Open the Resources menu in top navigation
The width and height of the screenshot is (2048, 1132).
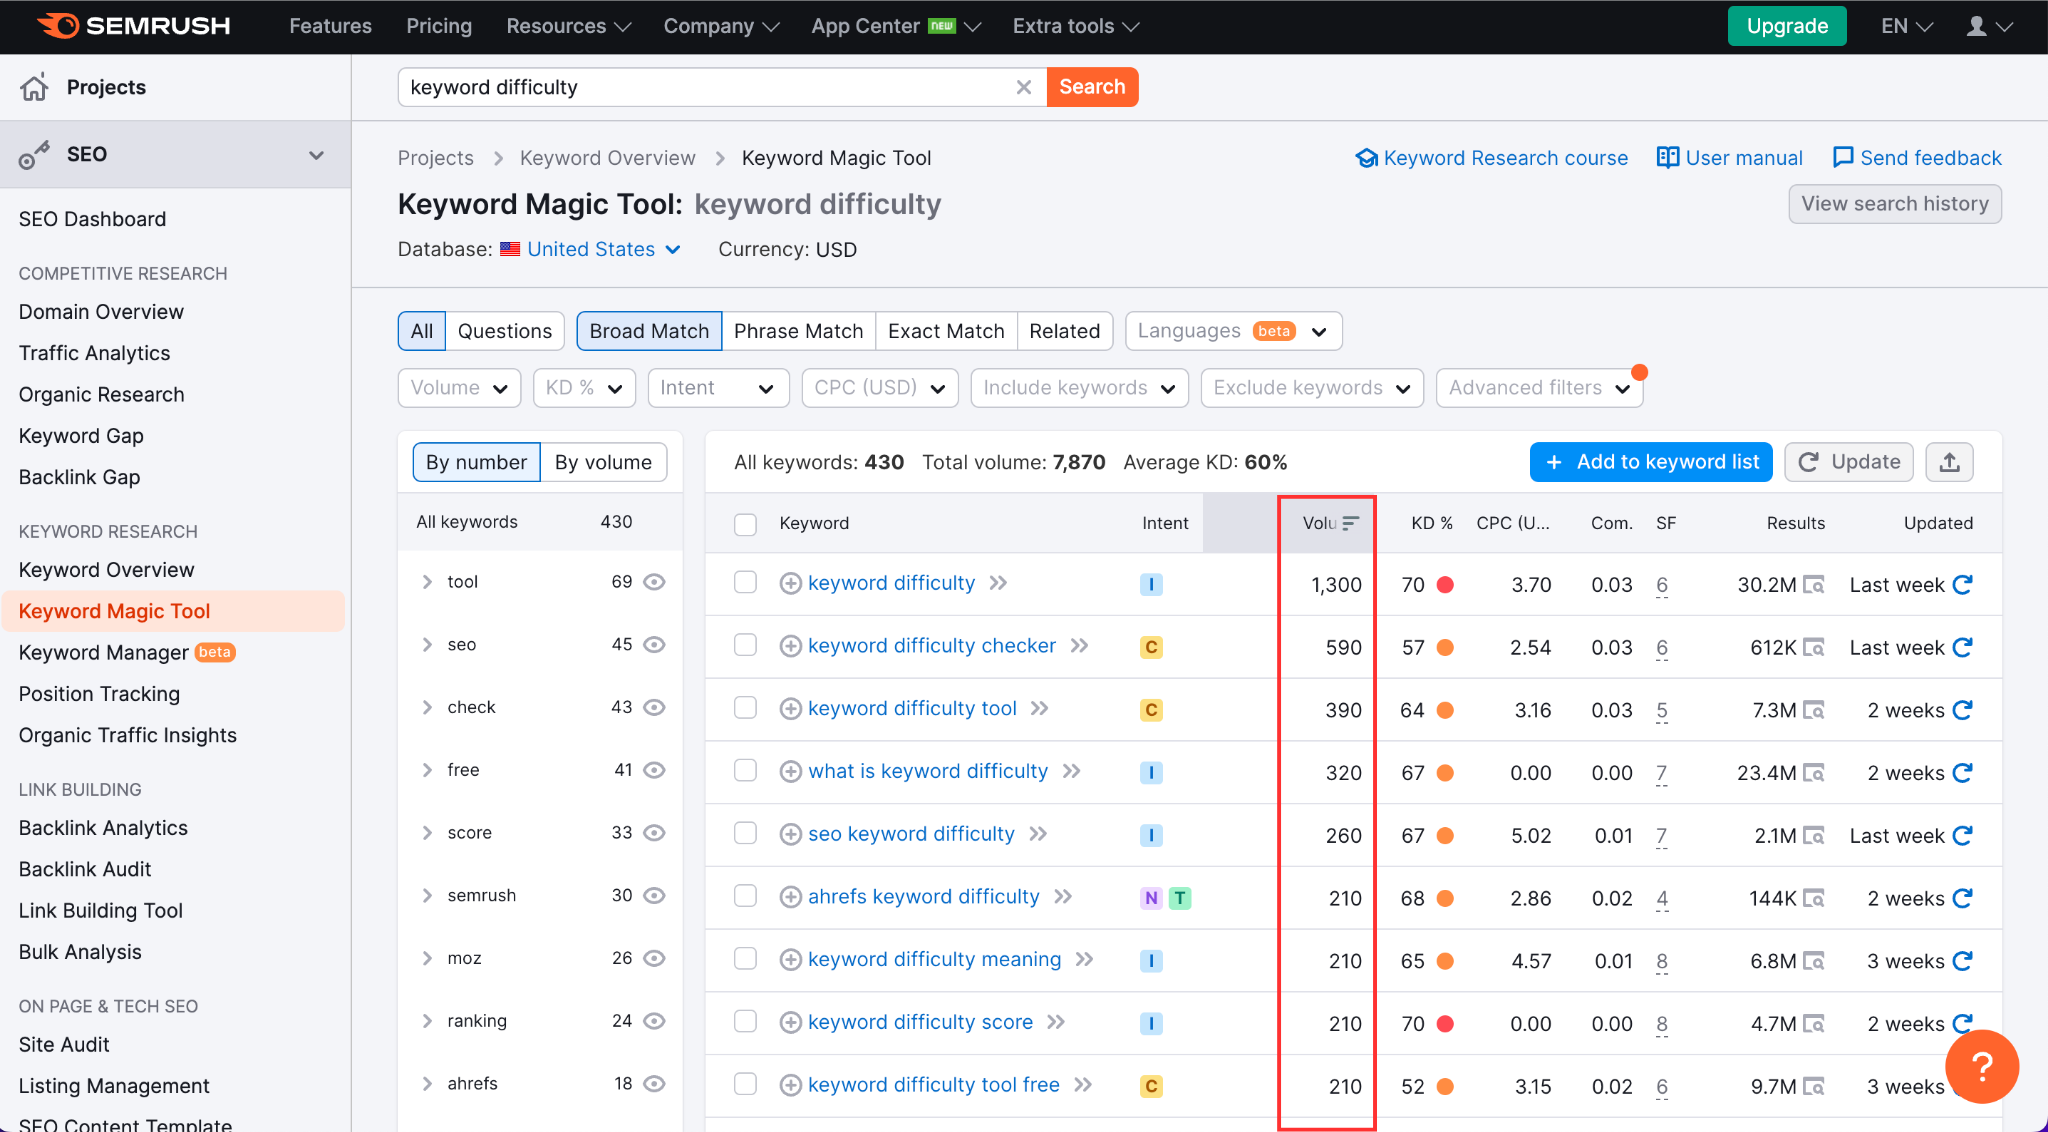pyautogui.click(x=569, y=26)
